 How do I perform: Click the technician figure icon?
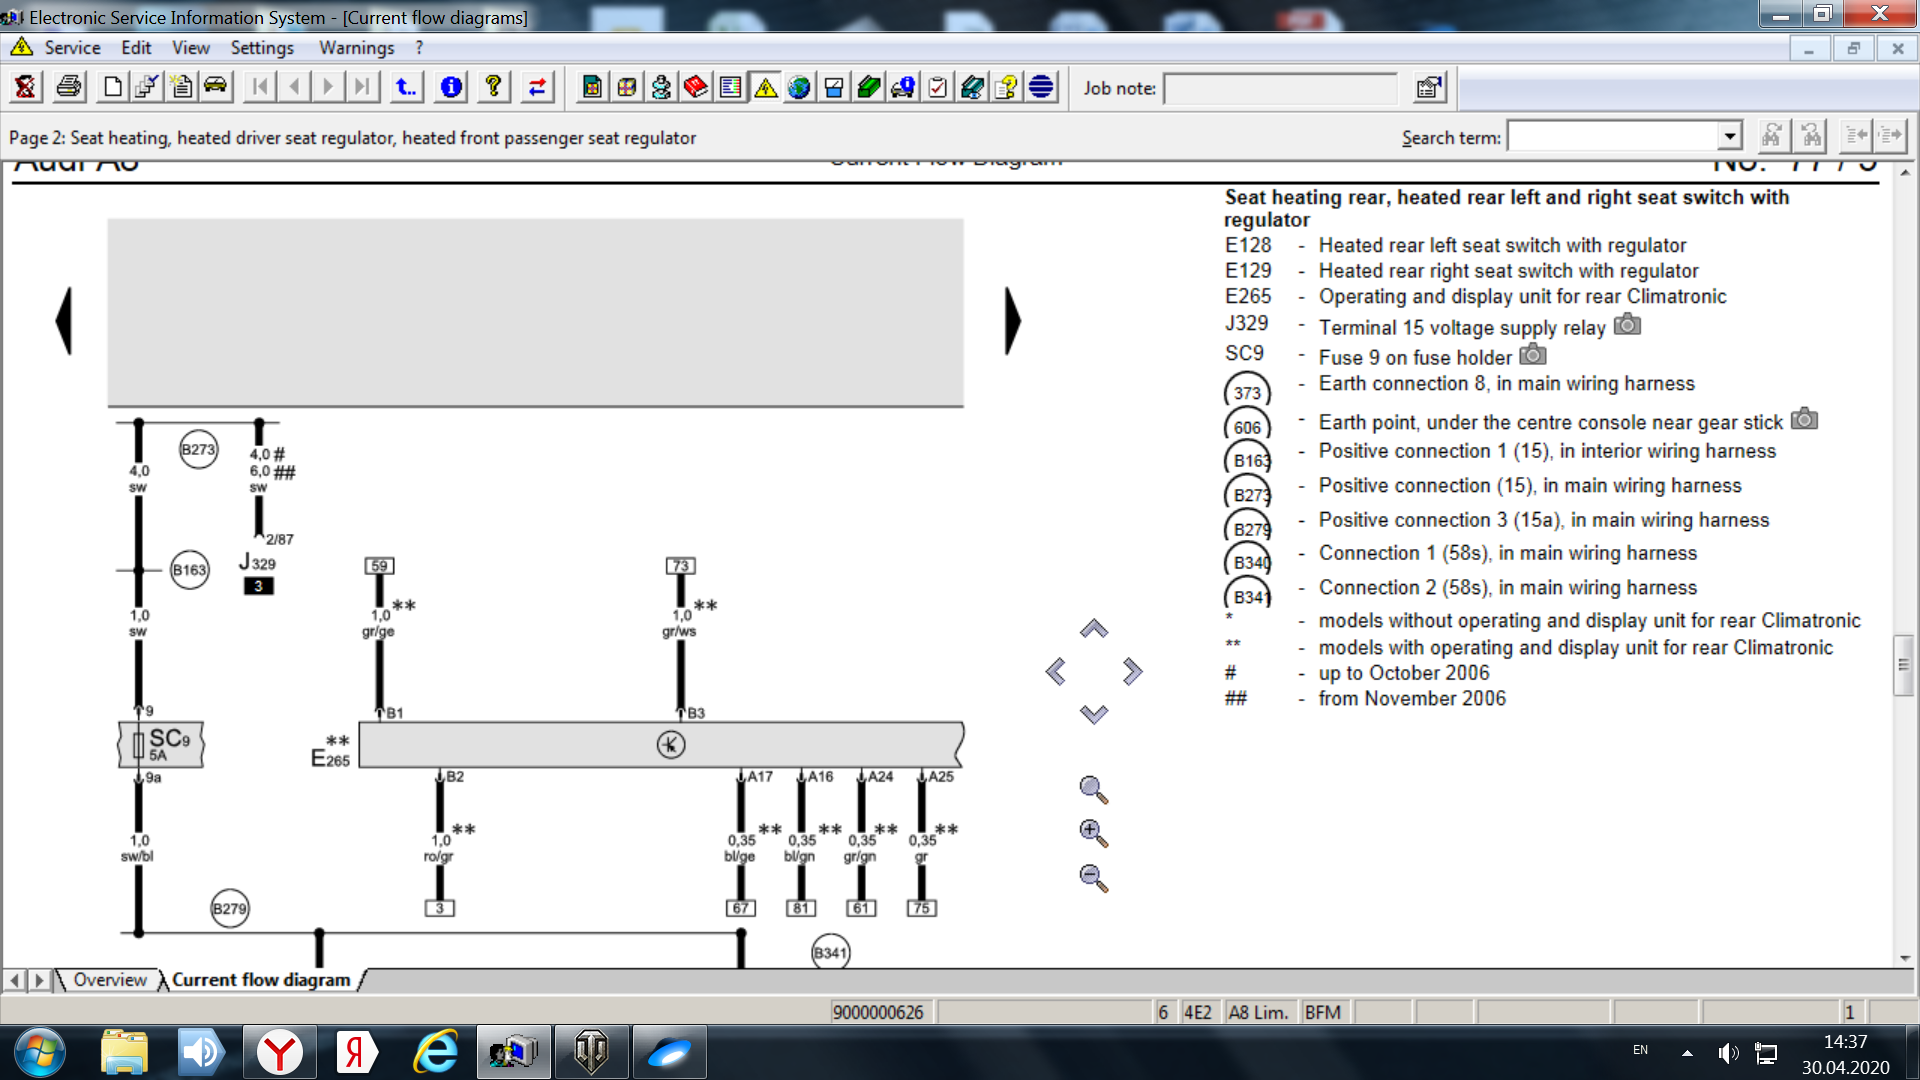pos(661,88)
